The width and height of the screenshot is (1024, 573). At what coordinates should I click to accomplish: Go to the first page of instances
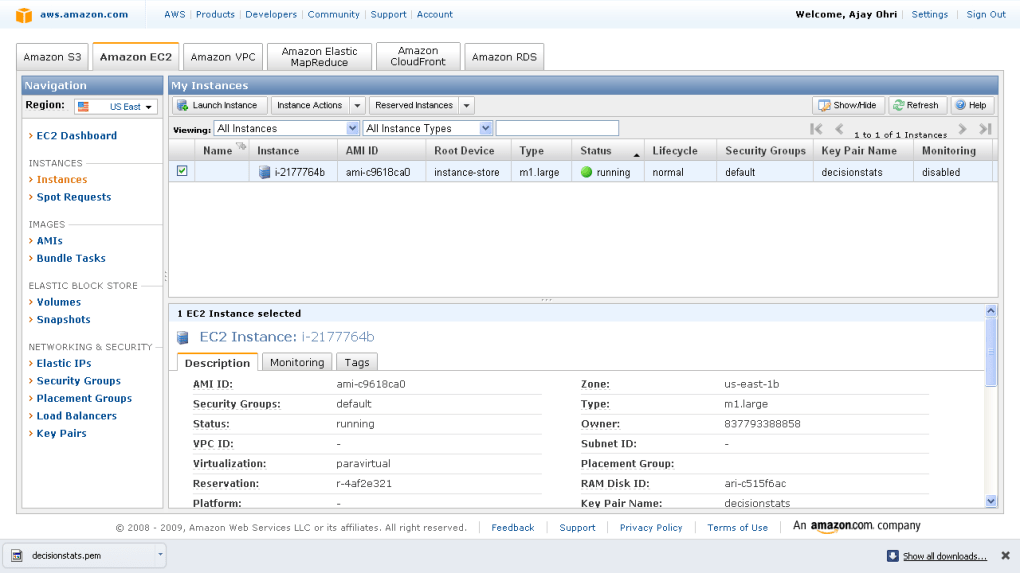point(817,129)
